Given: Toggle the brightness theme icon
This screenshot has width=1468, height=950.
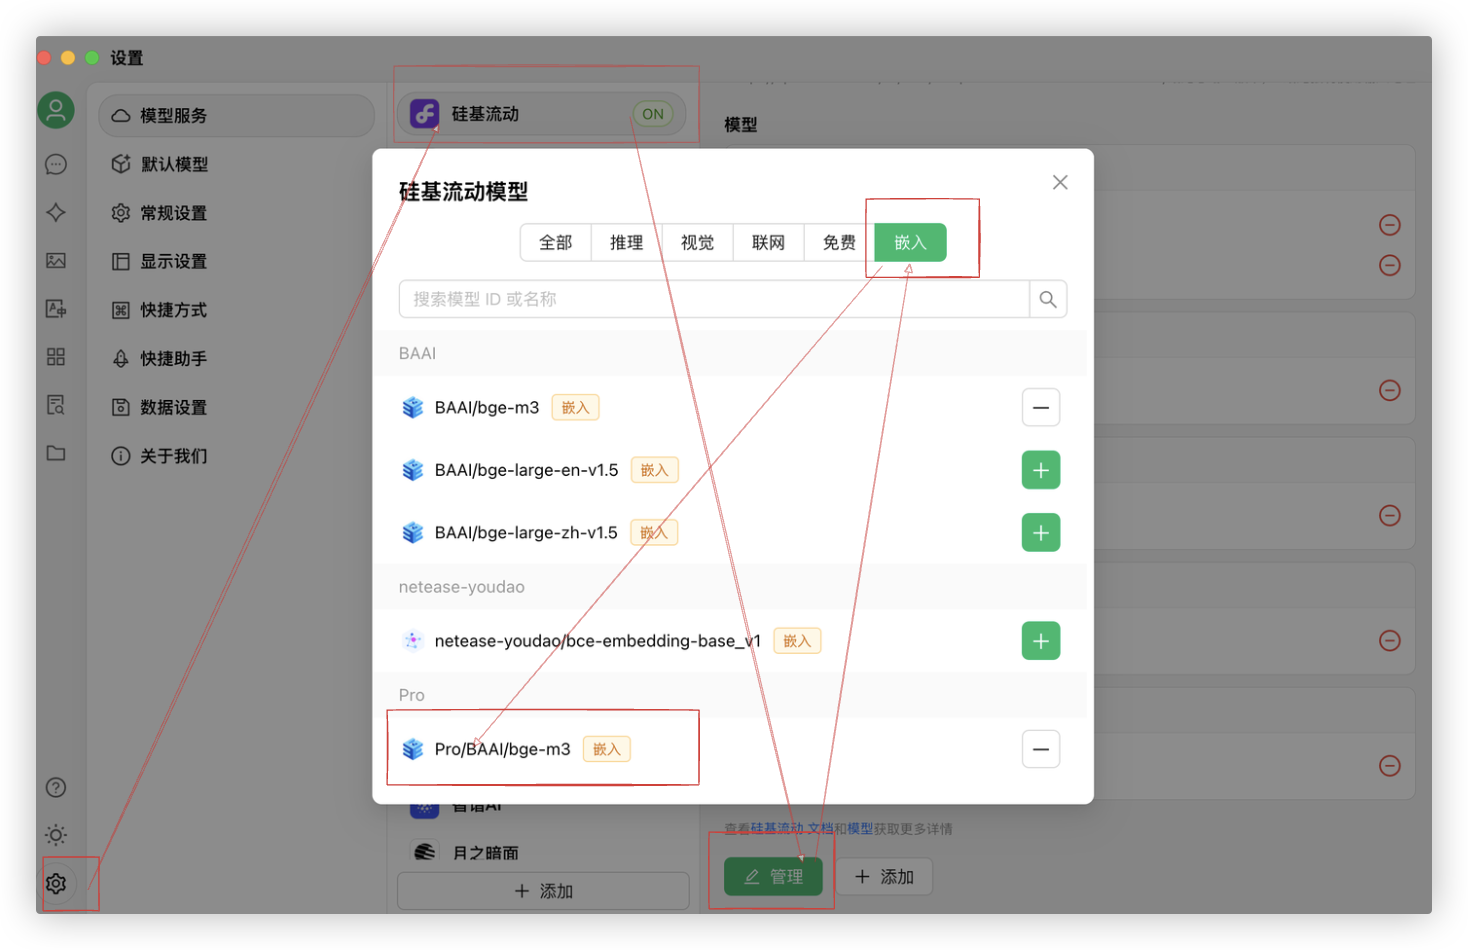Looking at the screenshot, I should click(x=56, y=835).
